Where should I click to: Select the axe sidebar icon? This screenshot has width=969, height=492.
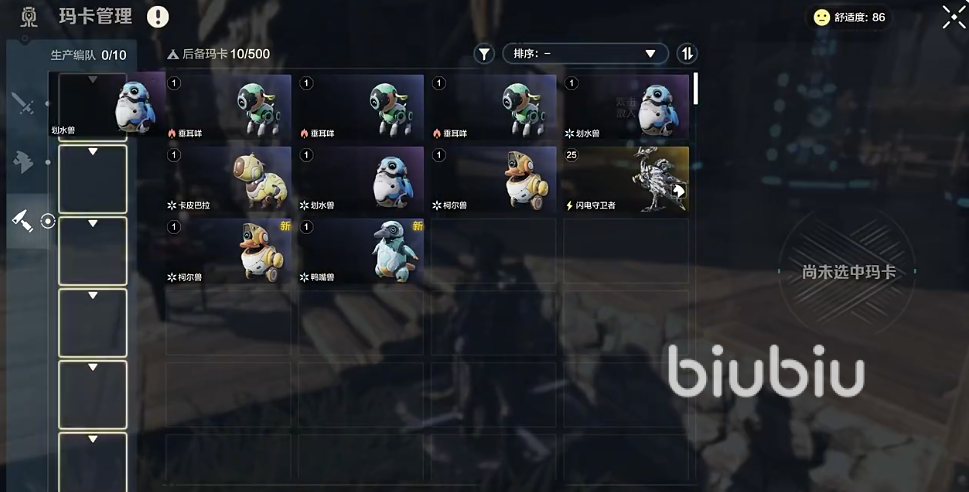23,162
